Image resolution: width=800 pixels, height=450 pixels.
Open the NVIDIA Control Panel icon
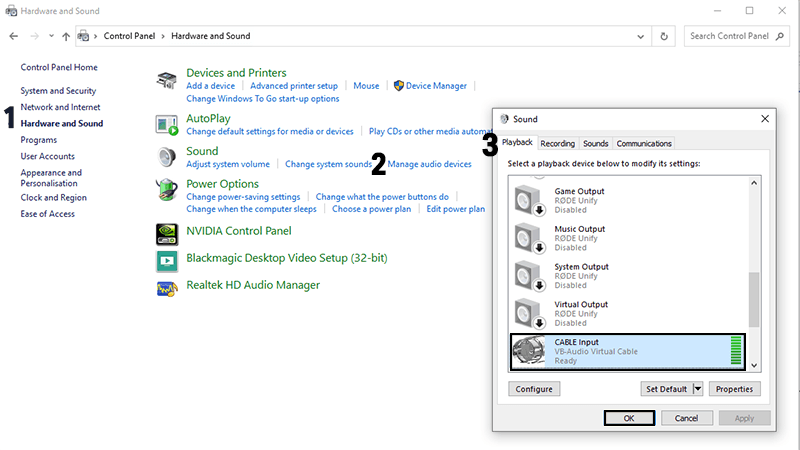tap(167, 232)
